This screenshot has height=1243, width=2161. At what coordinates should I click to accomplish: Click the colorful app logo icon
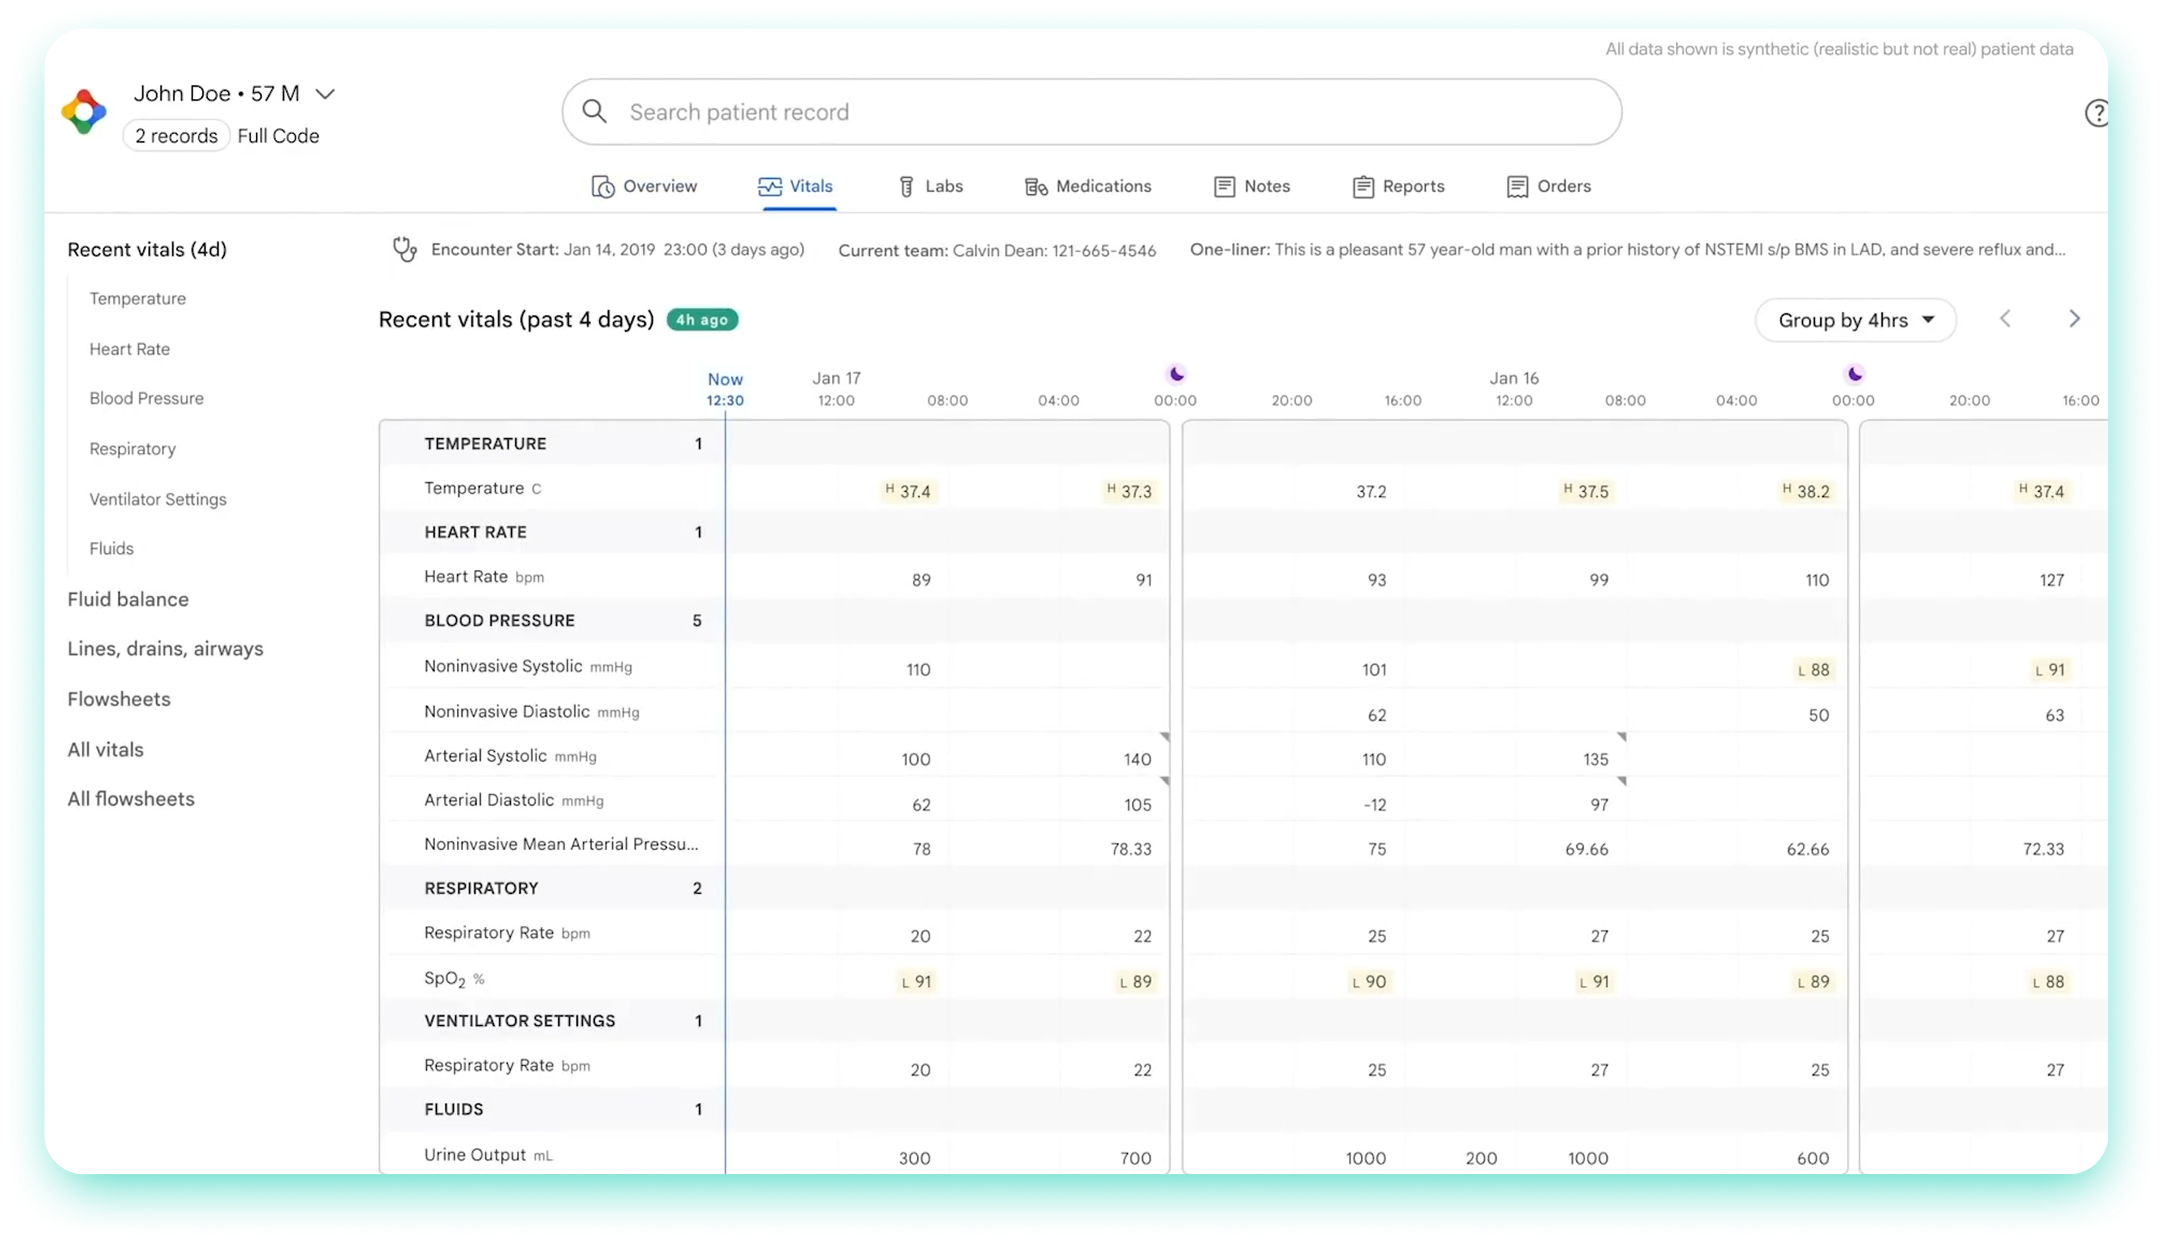pyautogui.click(x=84, y=112)
